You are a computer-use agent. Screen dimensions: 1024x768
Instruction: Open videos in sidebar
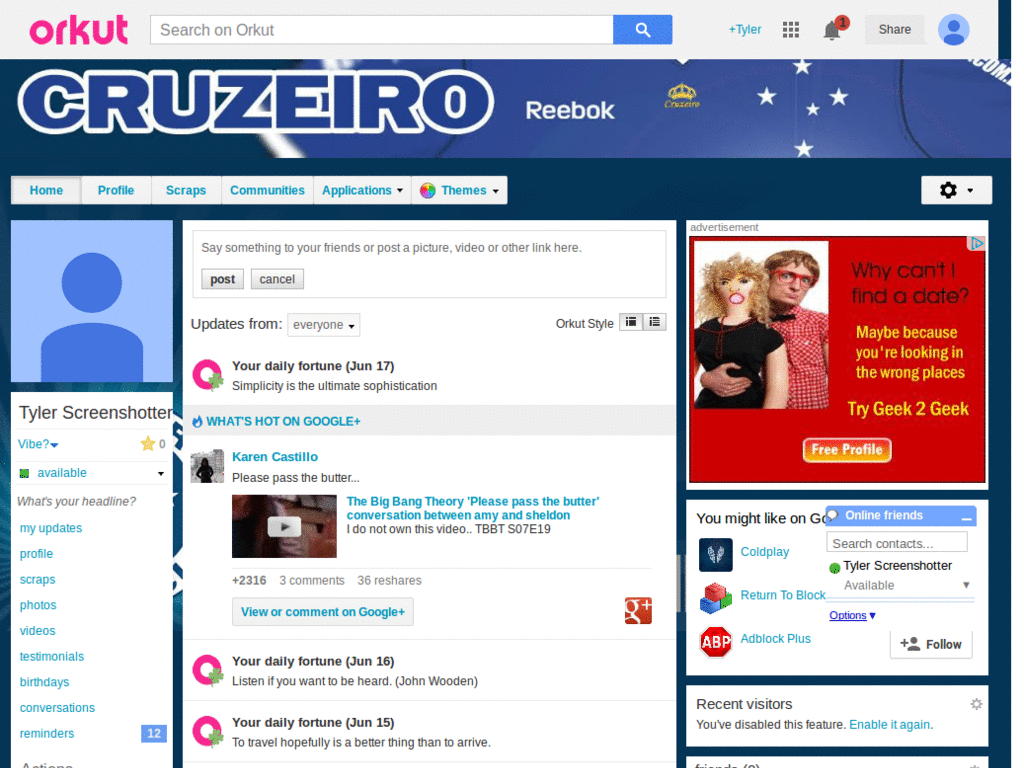coord(37,631)
